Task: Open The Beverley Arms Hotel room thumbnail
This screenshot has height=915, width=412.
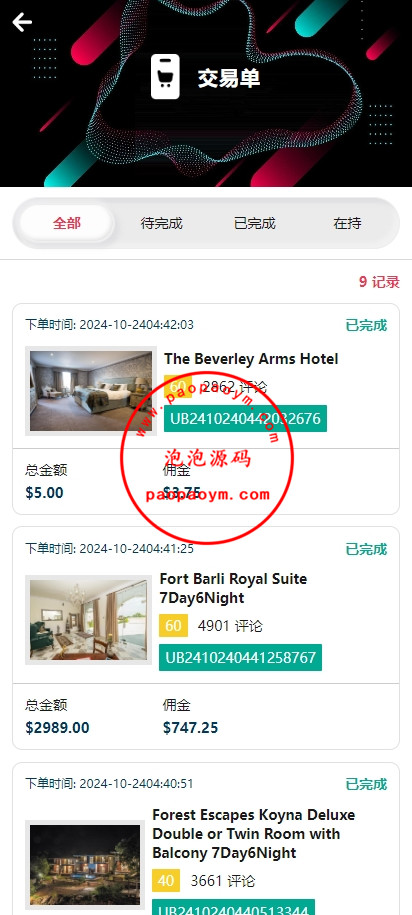Action: pyautogui.click(x=91, y=391)
